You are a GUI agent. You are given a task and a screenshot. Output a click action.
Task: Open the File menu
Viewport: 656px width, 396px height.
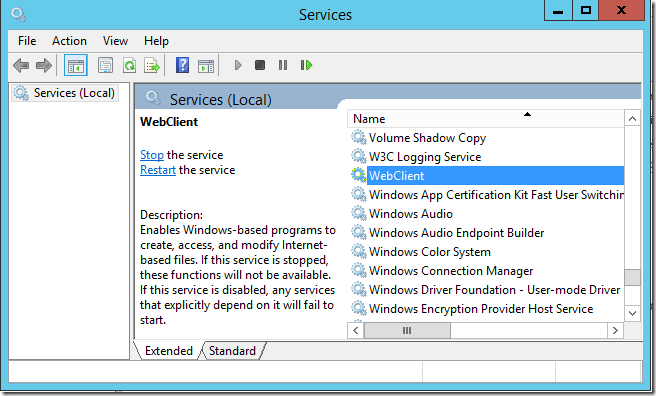coord(27,41)
